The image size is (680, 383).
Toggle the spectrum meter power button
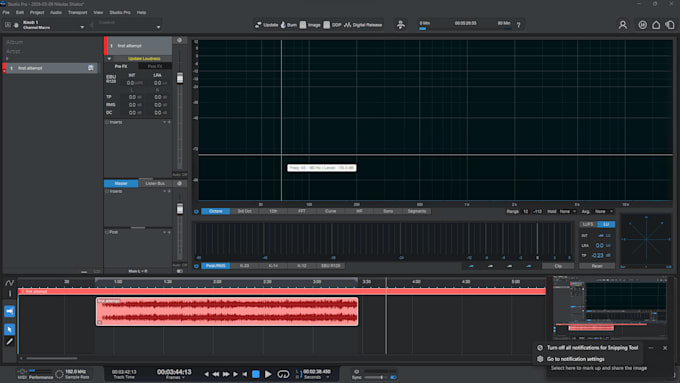pos(196,212)
